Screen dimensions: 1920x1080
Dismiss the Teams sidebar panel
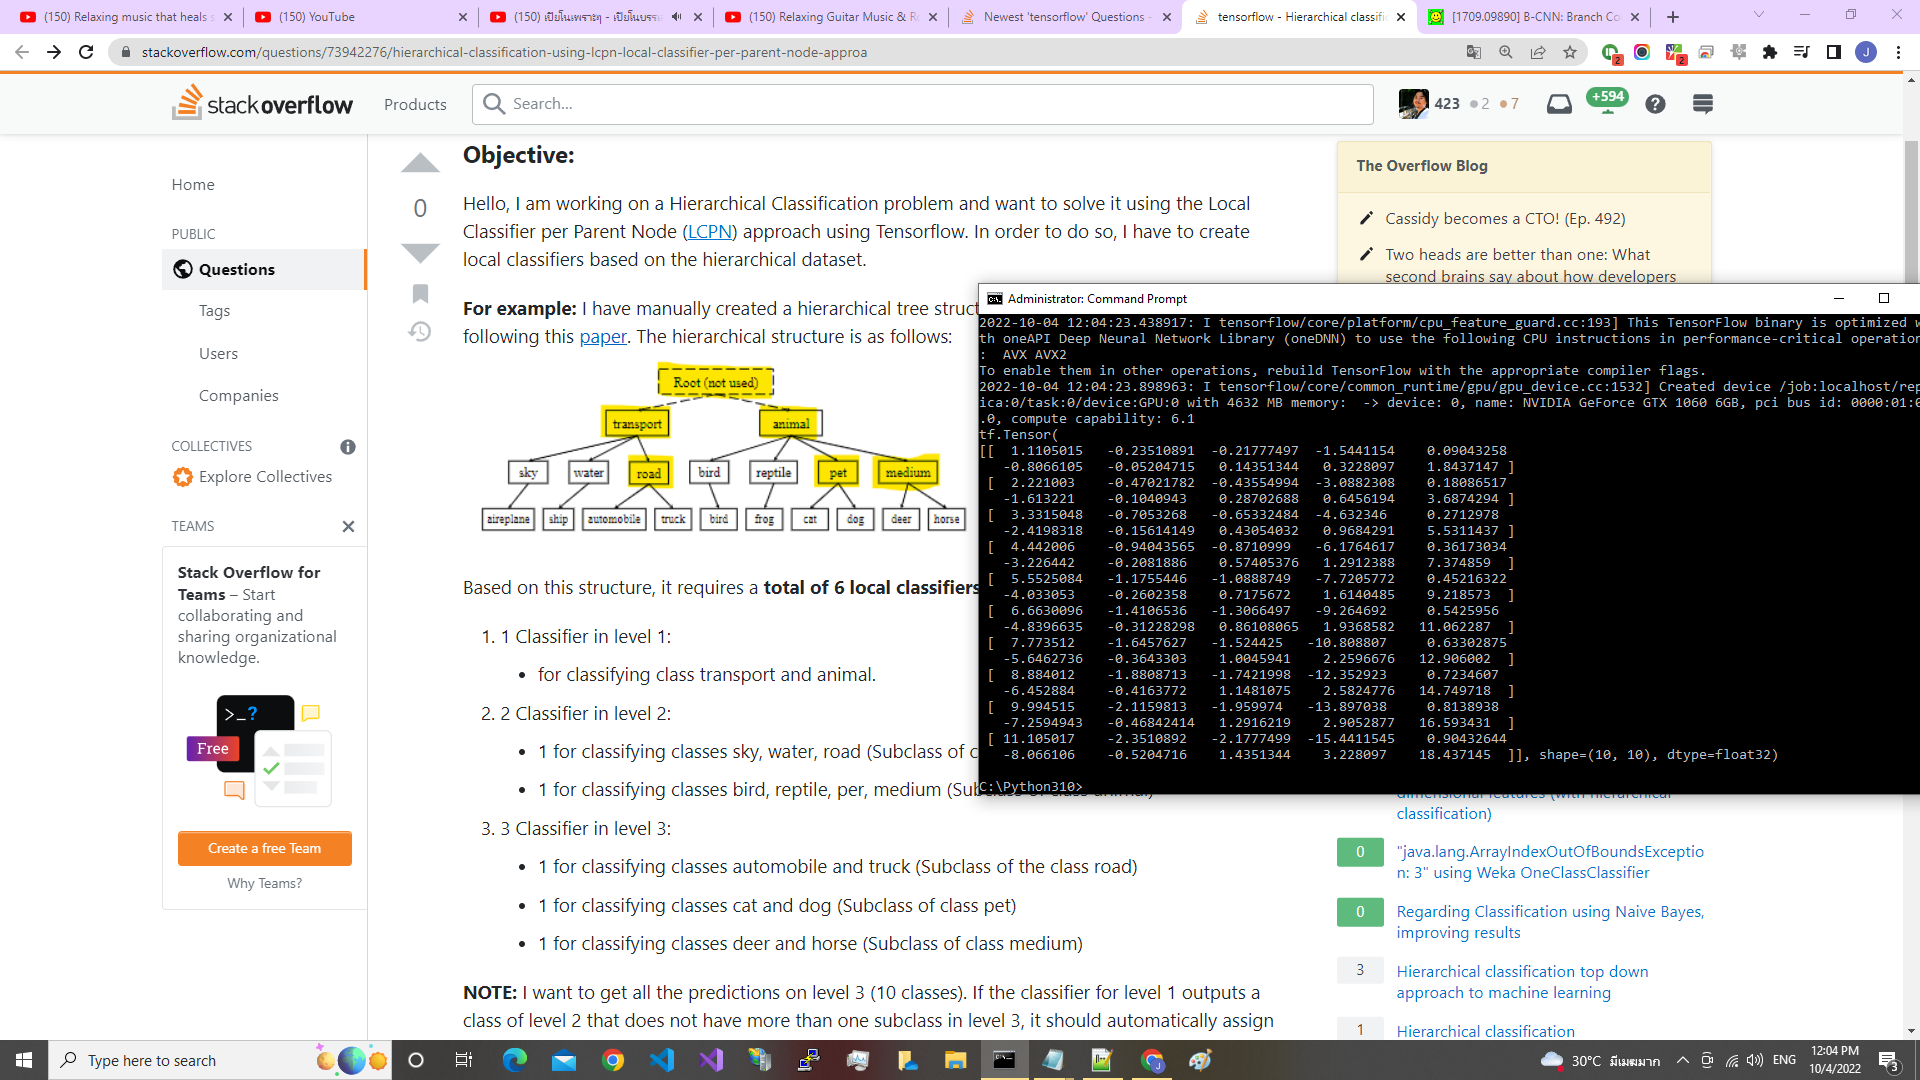(x=348, y=526)
